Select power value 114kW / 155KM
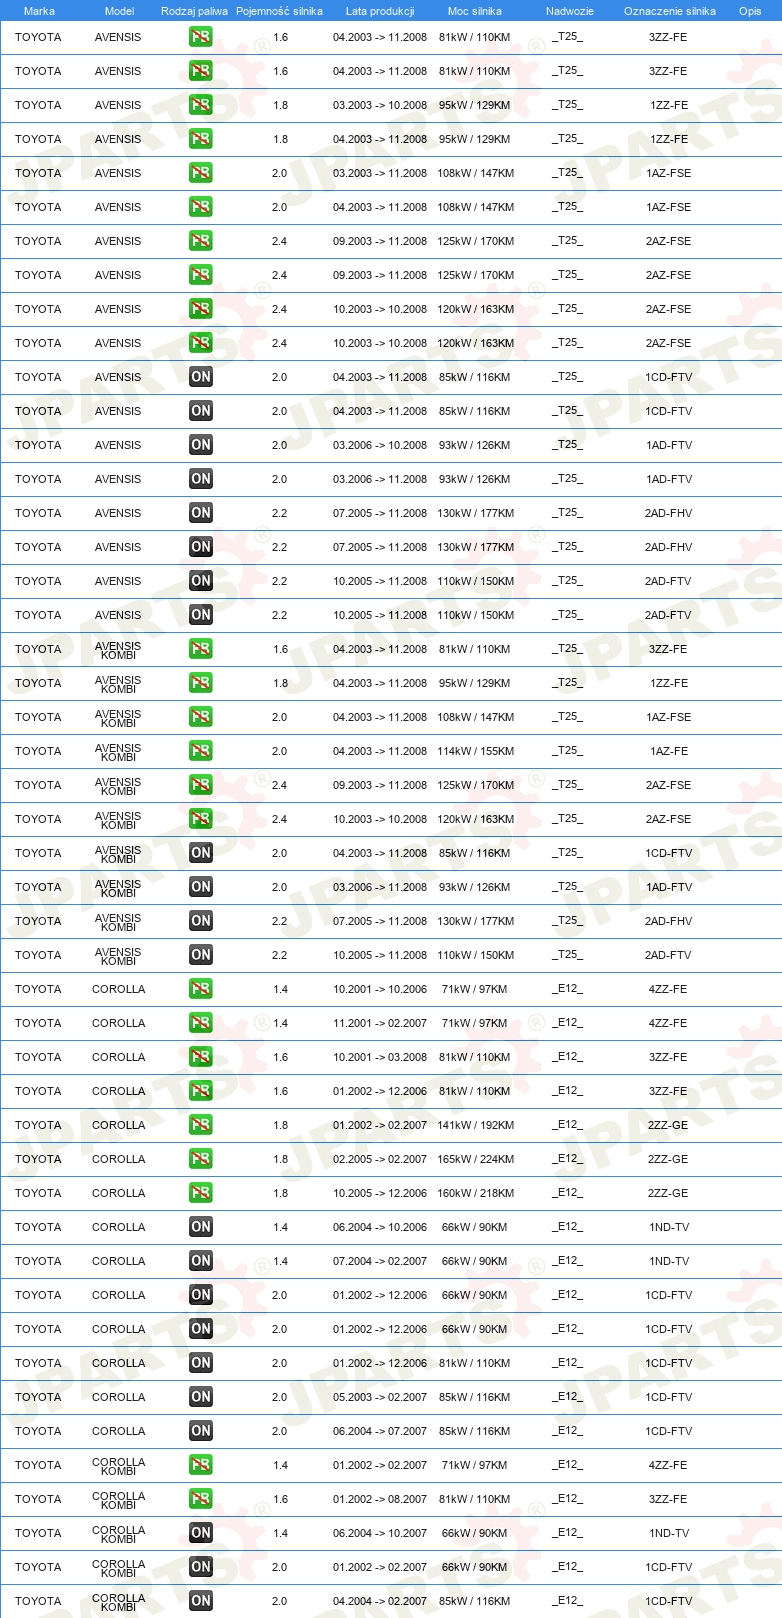The image size is (782, 1618). [x=476, y=751]
